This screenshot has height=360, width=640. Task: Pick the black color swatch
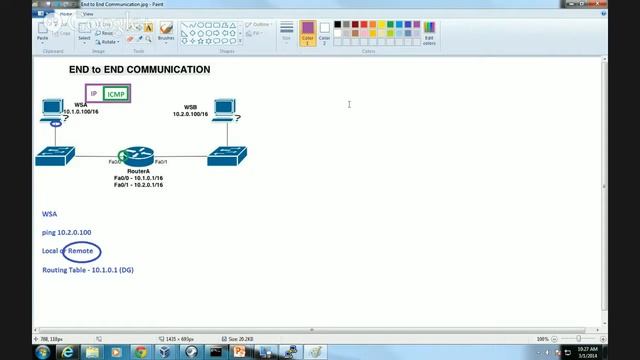click(338, 24)
